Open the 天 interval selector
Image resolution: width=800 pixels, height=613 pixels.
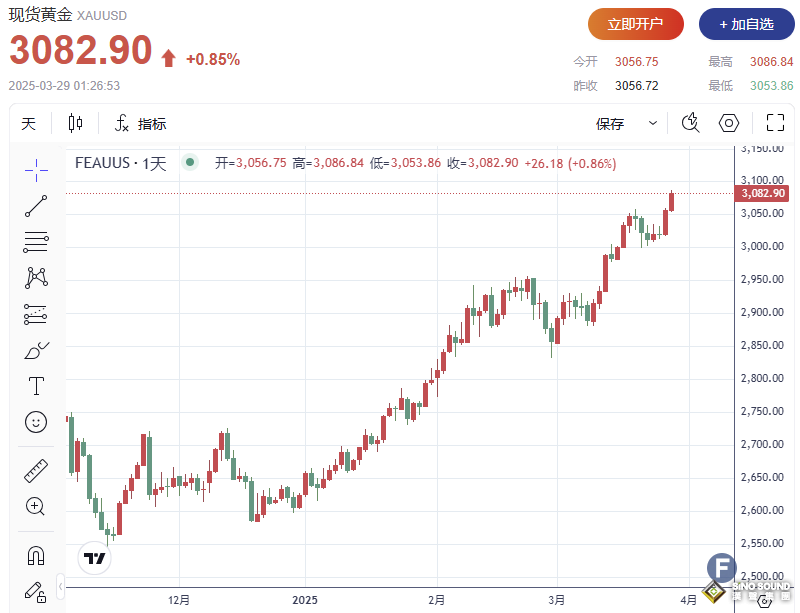pos(29,123)
